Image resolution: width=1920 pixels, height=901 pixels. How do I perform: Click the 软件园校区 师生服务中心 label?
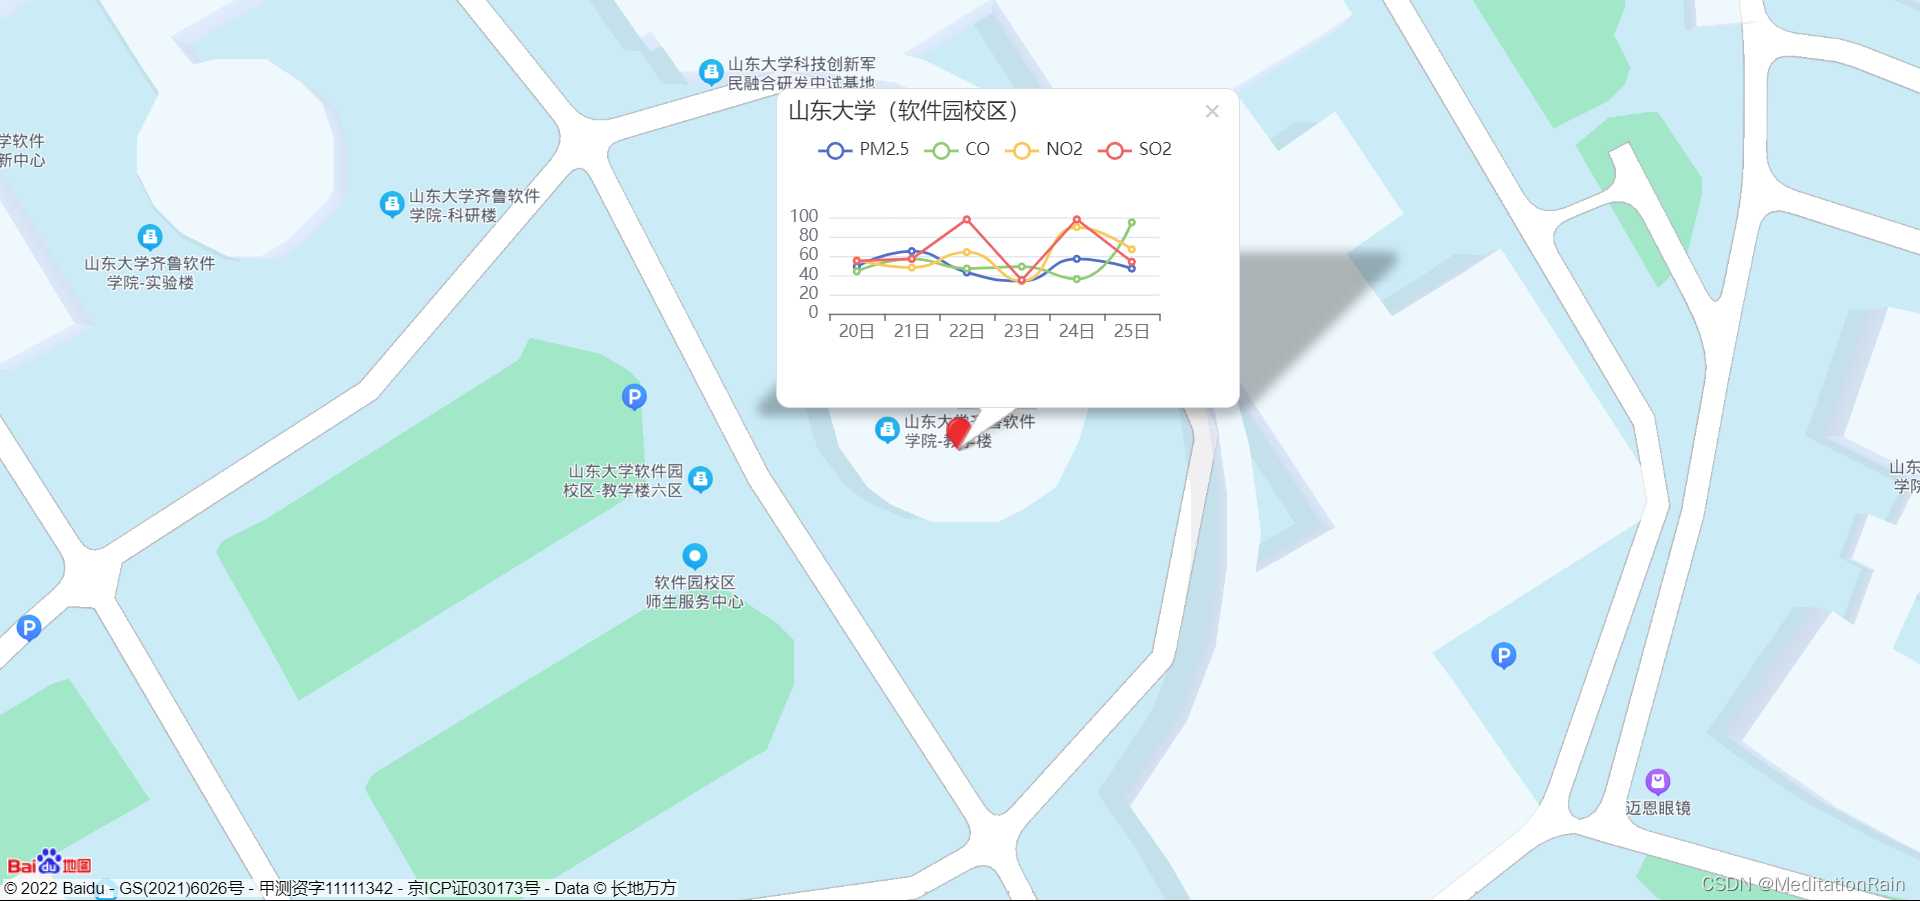695,592
